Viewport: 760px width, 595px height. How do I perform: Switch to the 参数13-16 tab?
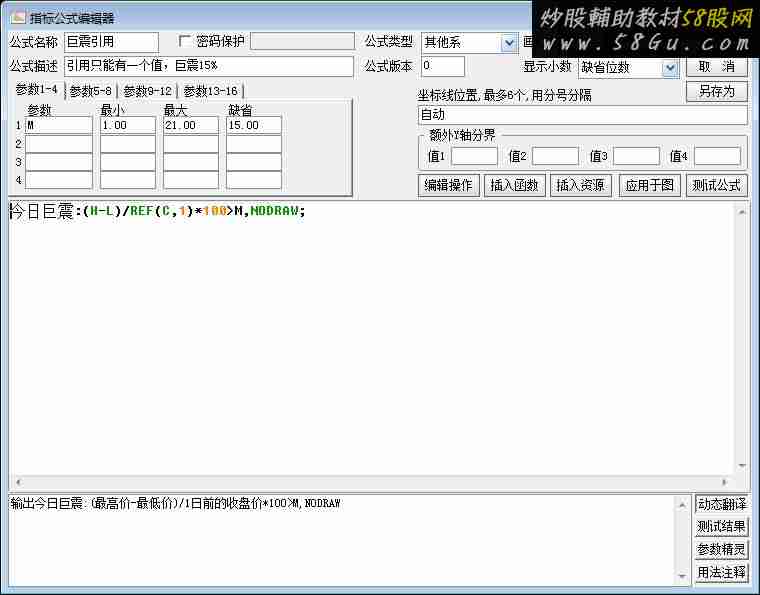(211, 91)
